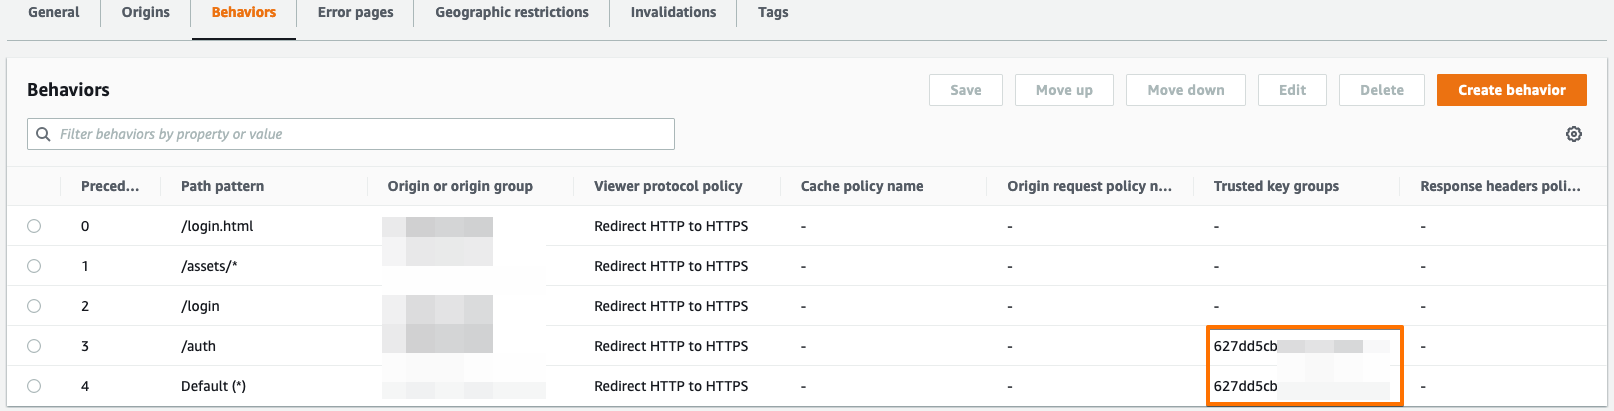
Task: Open the table preferences gear icon
Action: tap(1573, 134)
